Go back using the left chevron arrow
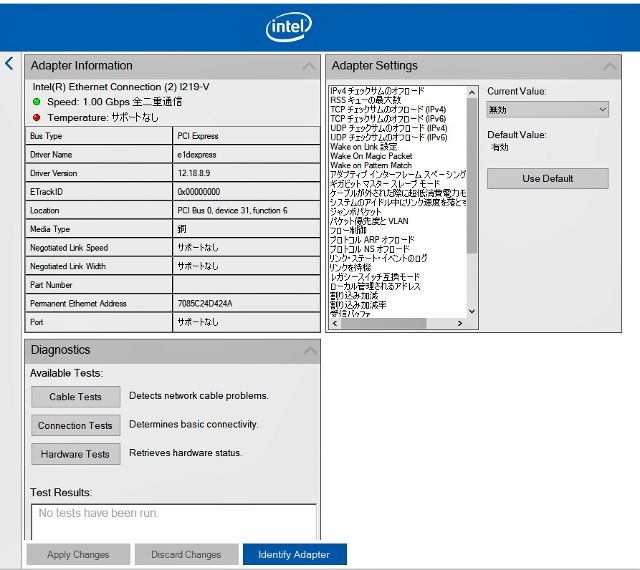The image size is (640, 570). point(9,63)
